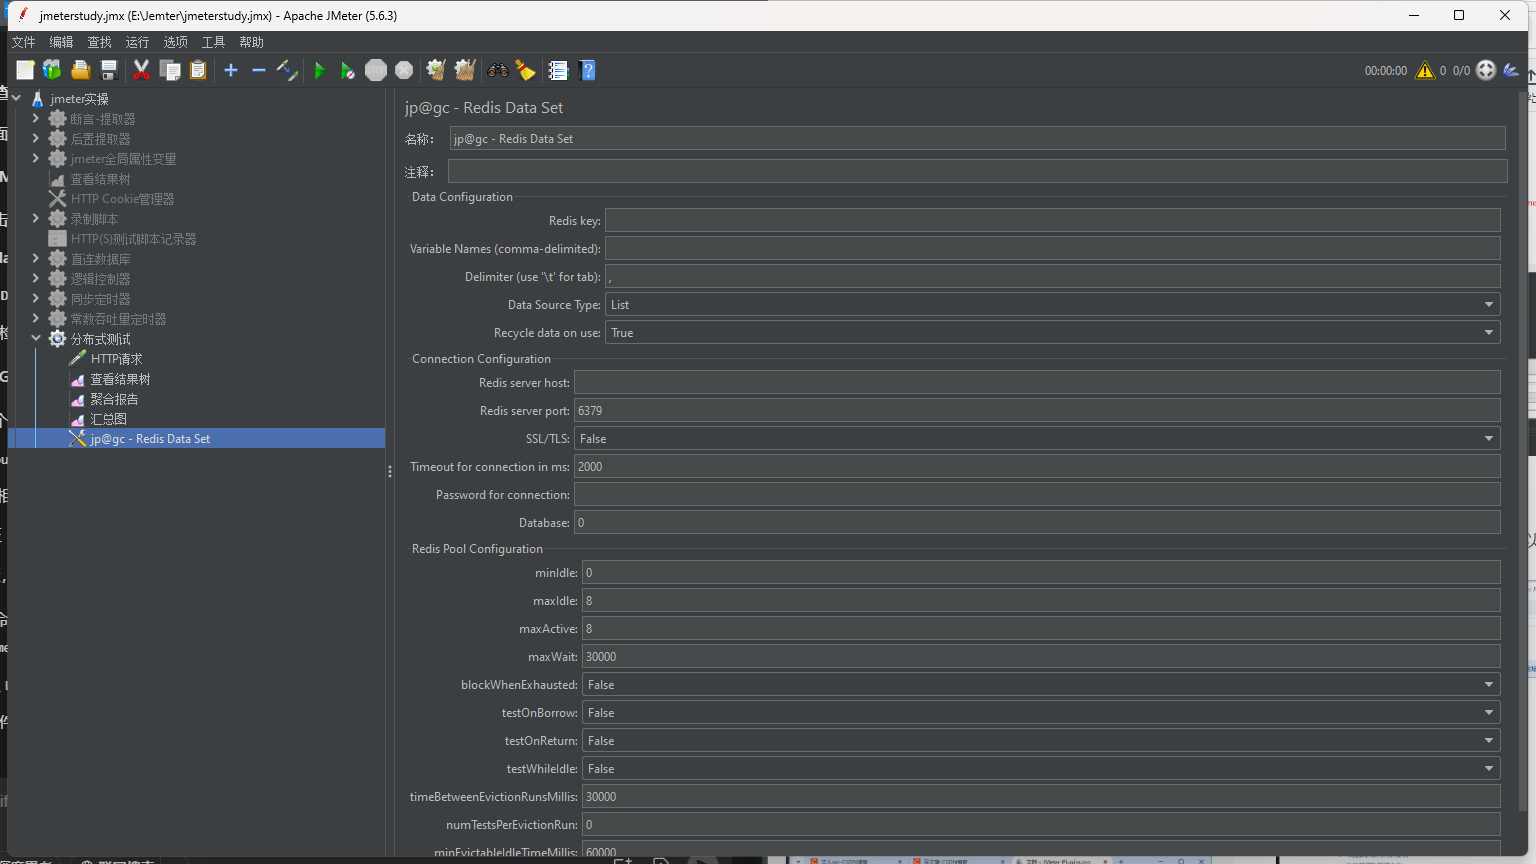Click the JMeter feather logo at toolbar end

pyautogui.click(x=1511, y=70)
